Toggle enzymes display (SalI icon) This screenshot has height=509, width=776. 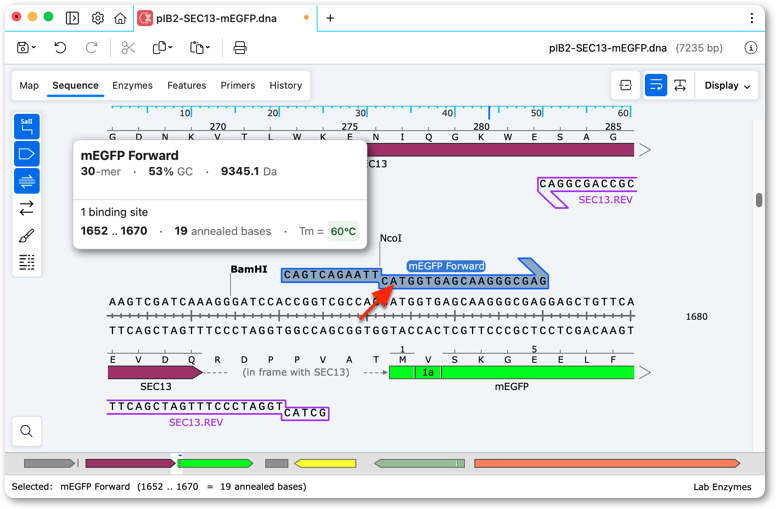(x=27, y=126)
